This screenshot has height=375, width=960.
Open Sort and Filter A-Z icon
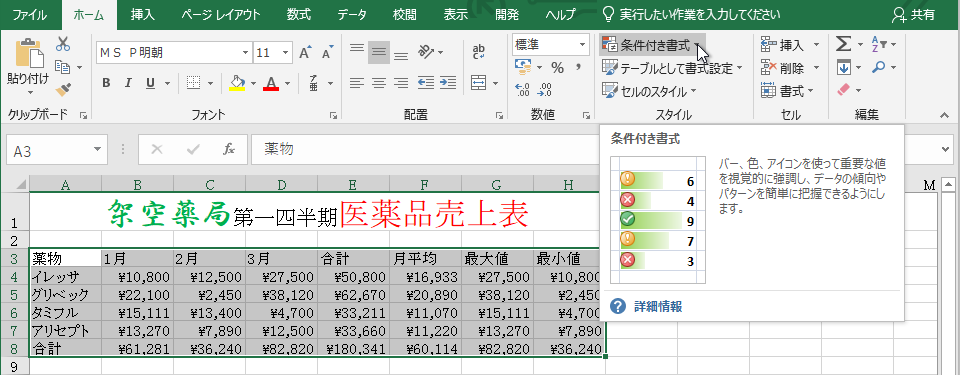pyautogui.click(x=879, y=44)
